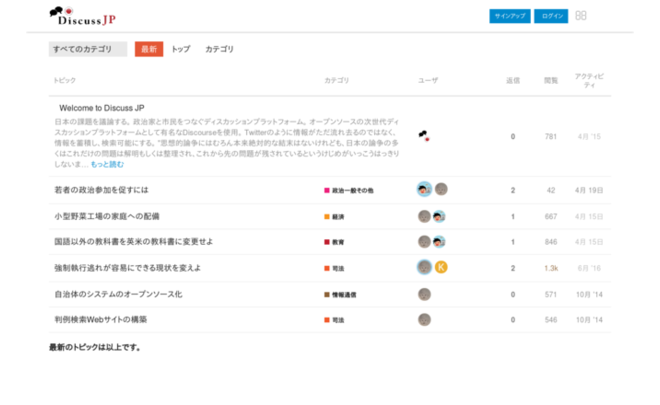Click avatar in 判例検索Webサイト row
The image size is (660, 405).
click(x=424, y=320)
